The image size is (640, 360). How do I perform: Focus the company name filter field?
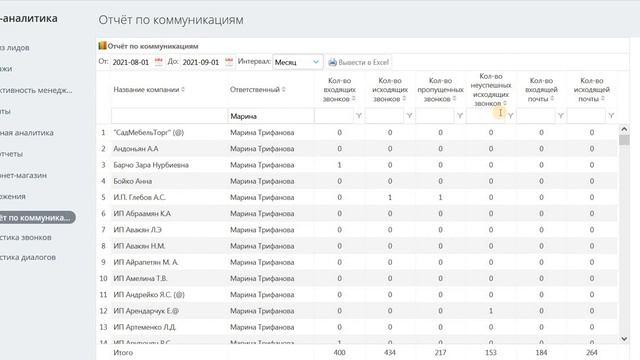[169, 116]
